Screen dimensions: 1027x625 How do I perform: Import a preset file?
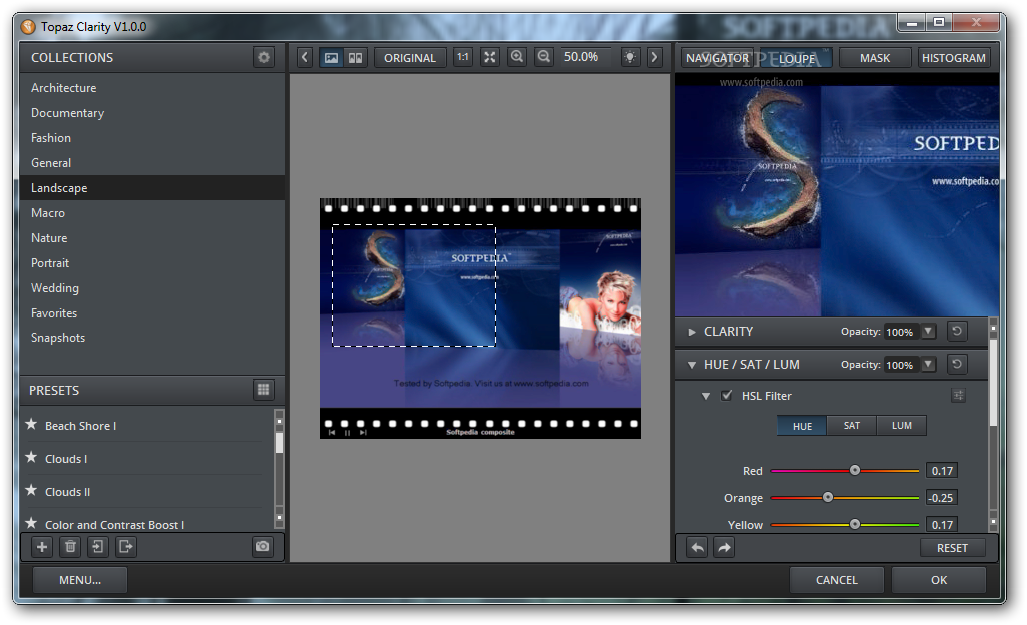(x=98, y=546)
